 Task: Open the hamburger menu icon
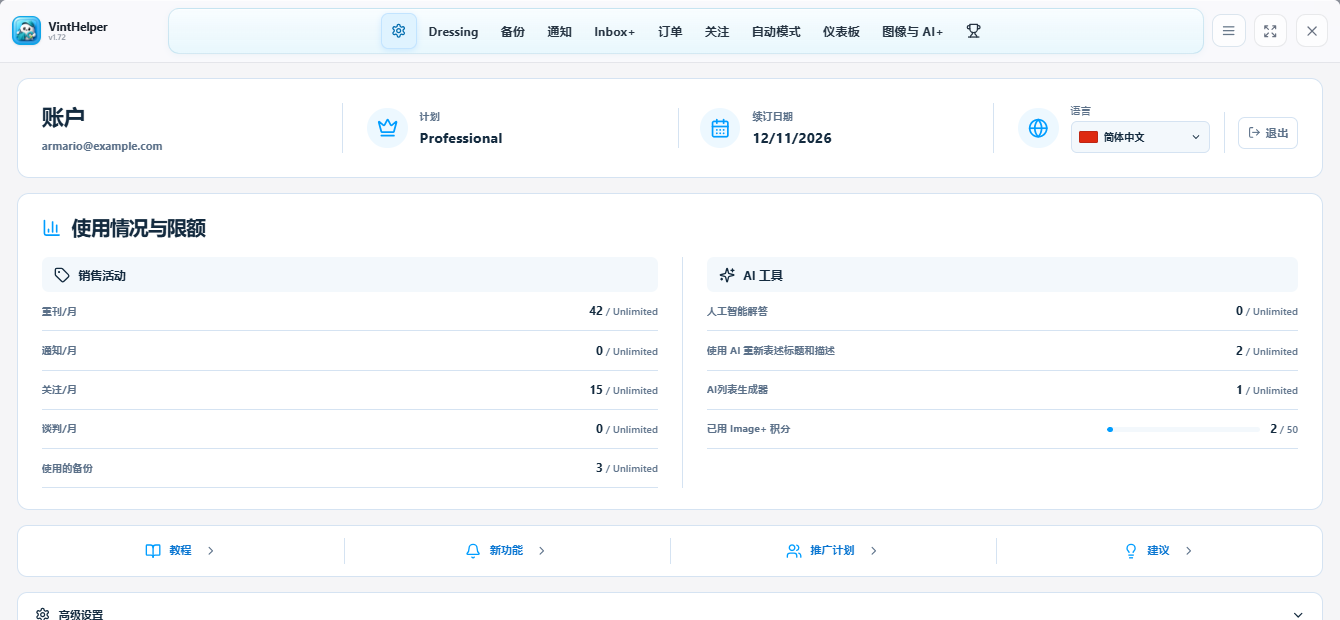coord(1229,31)
